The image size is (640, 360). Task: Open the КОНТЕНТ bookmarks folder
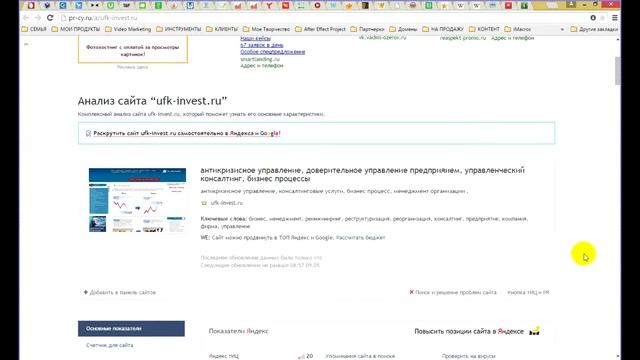pos(484,29)
